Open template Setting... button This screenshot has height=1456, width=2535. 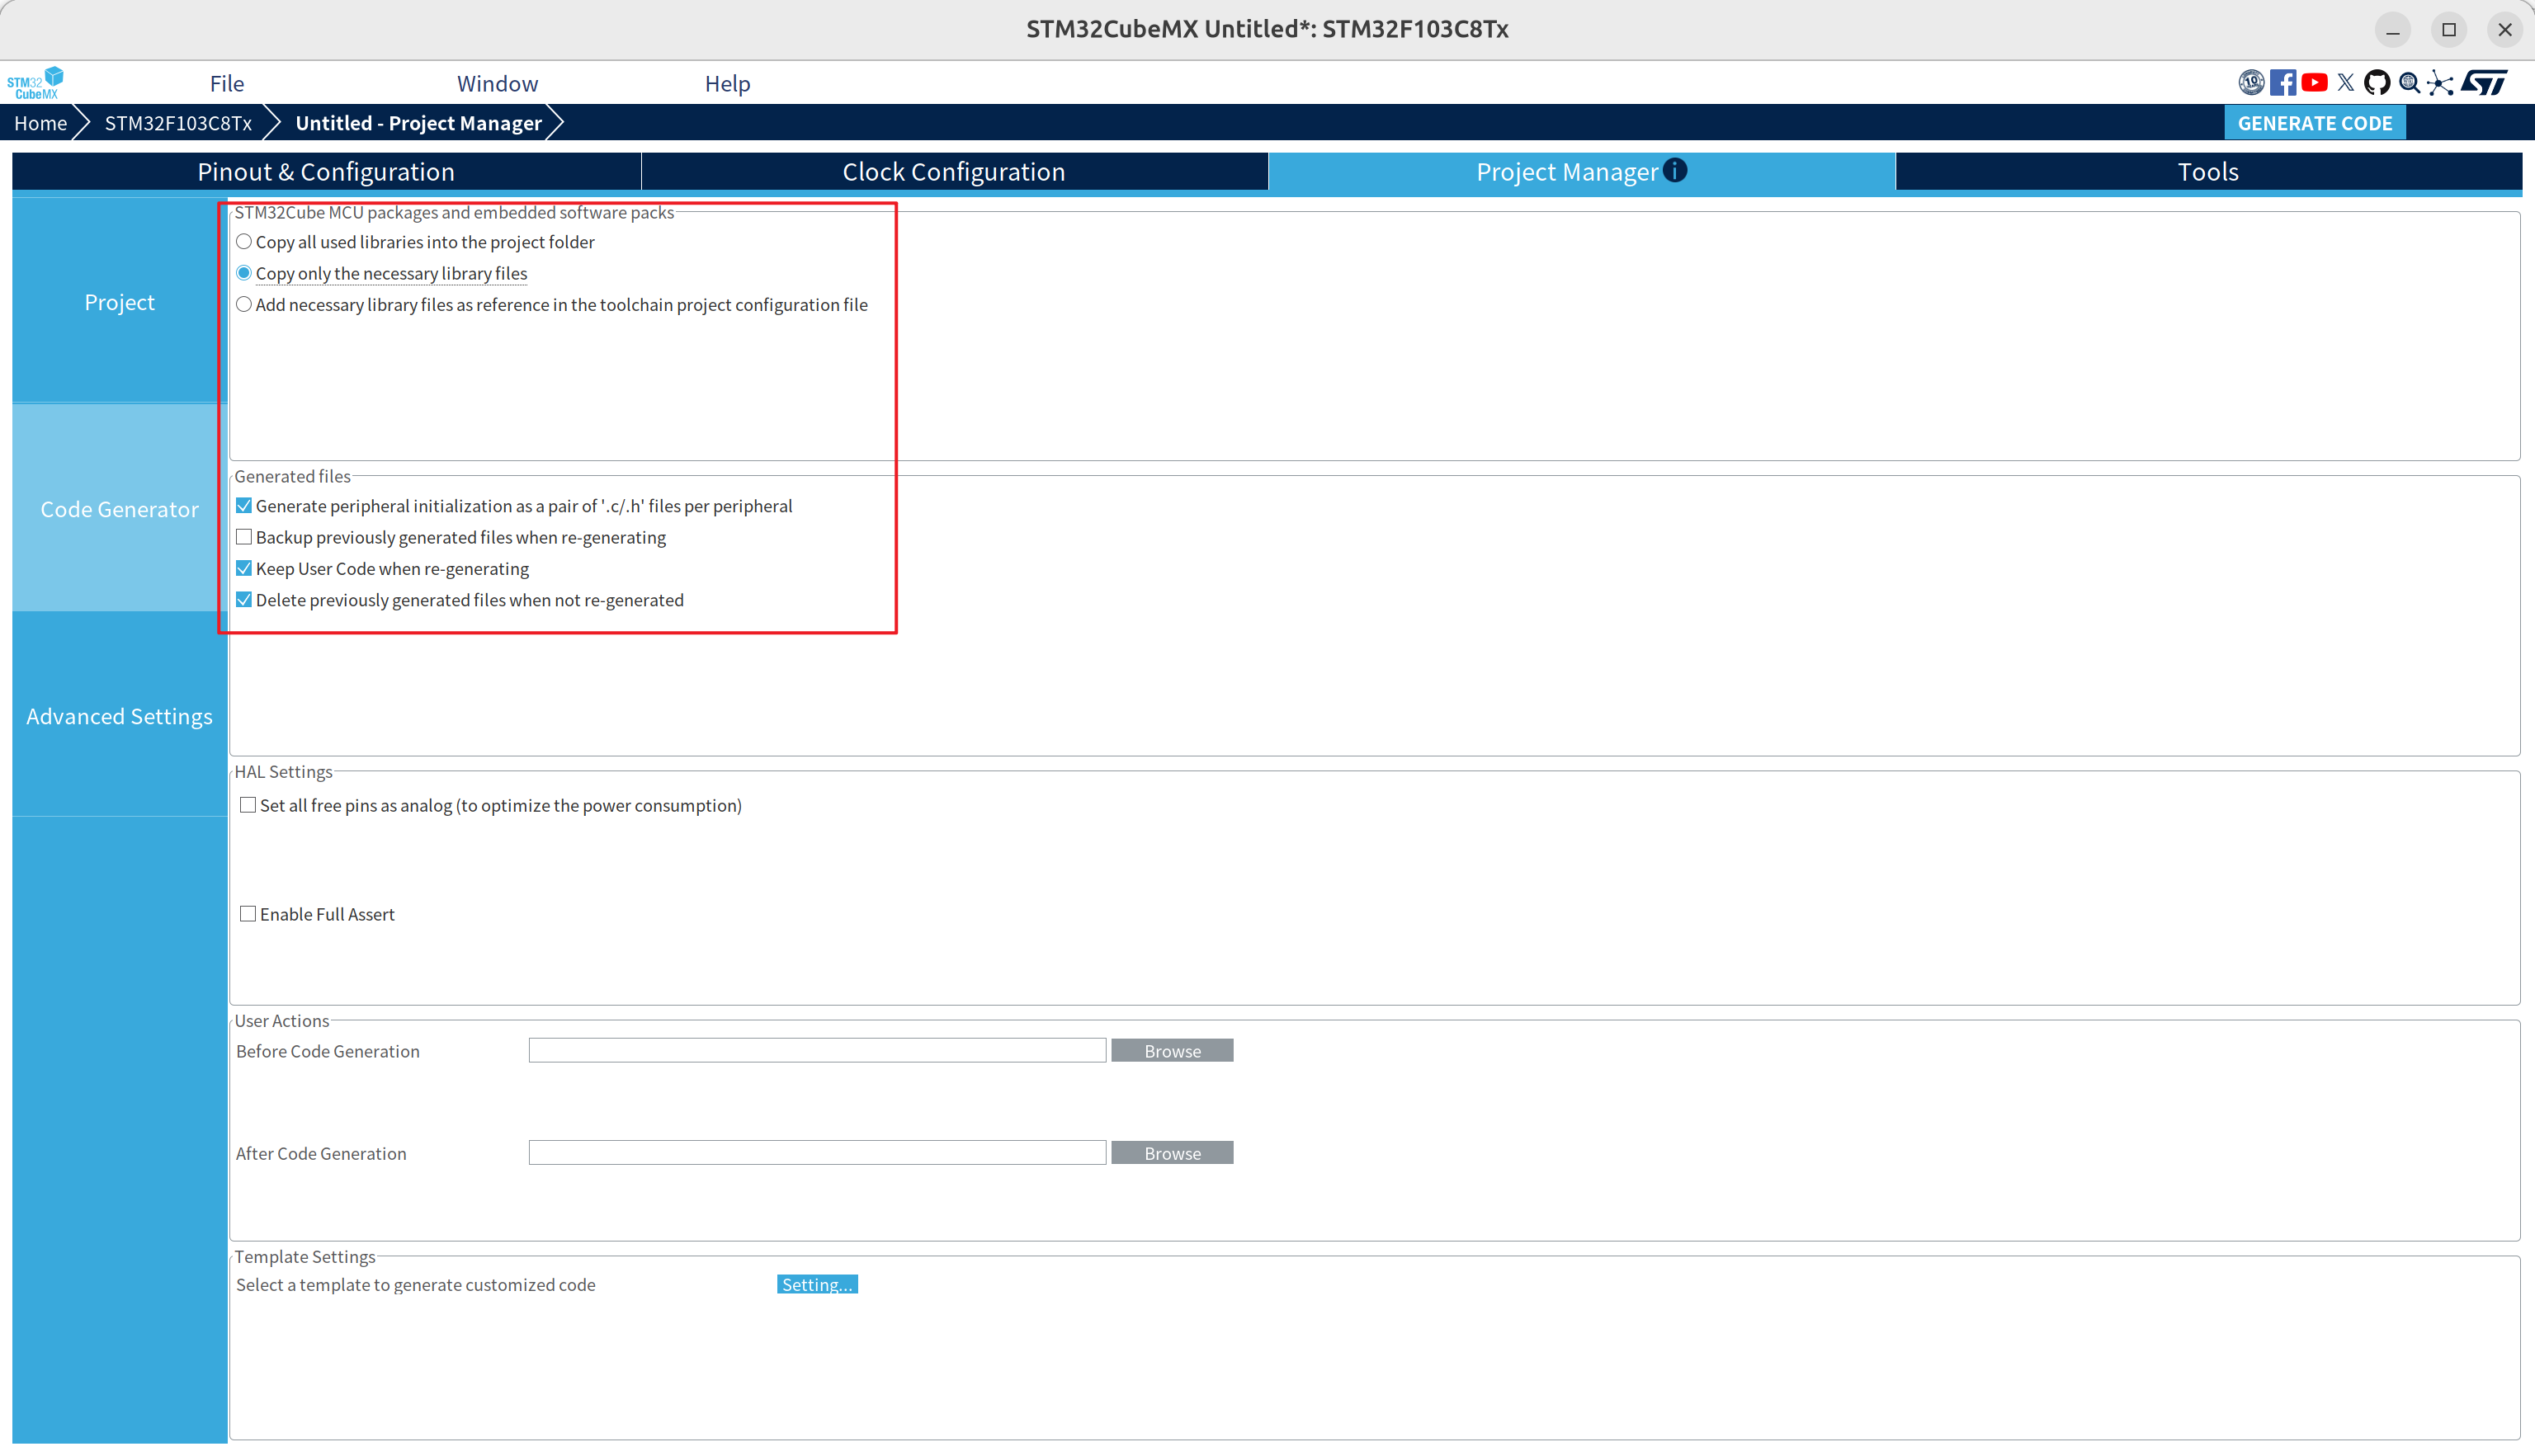click(816, 1285)
